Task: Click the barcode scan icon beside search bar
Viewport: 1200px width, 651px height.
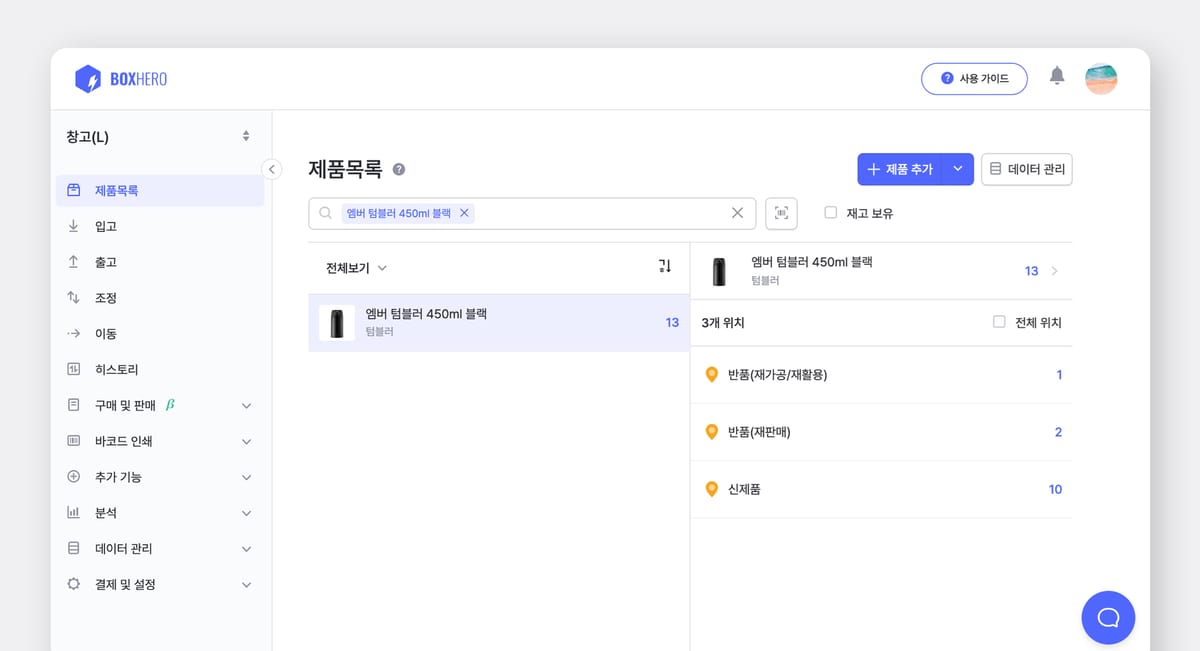Action: [781, 212]
